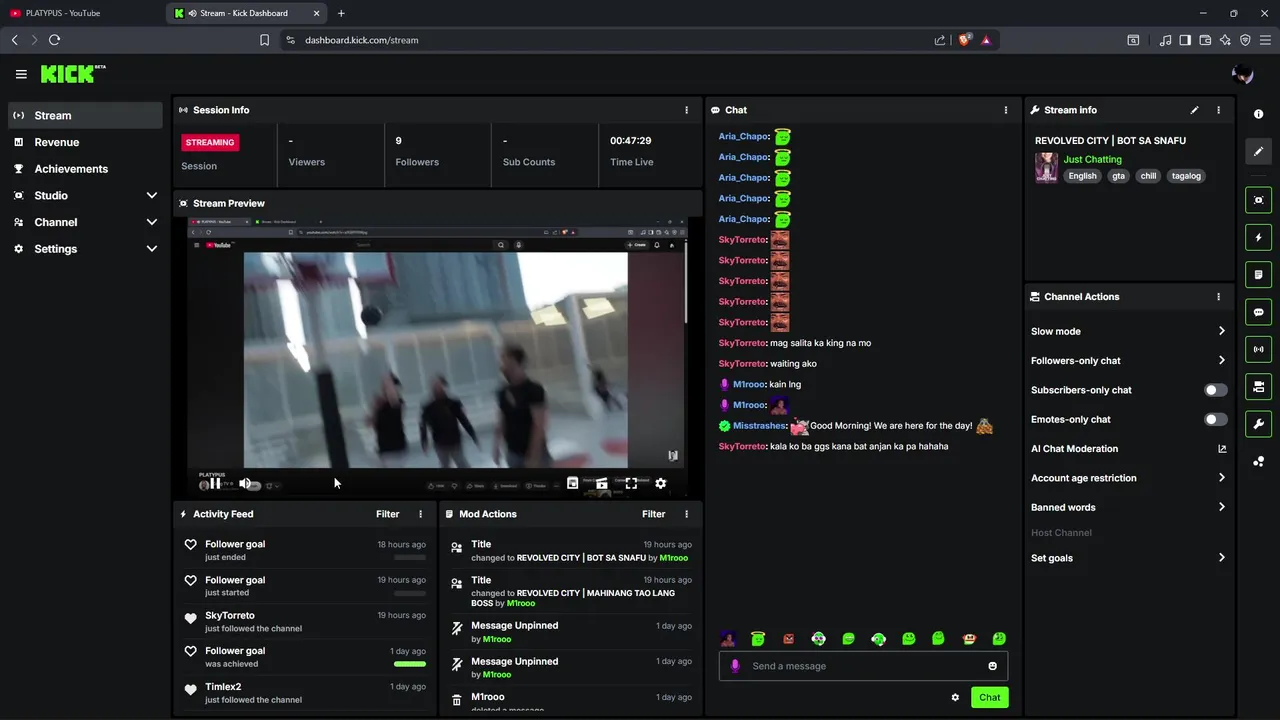Open Chat panel three-dot menu
This screenshot has height=720, width=1280.
(1006, 110)
